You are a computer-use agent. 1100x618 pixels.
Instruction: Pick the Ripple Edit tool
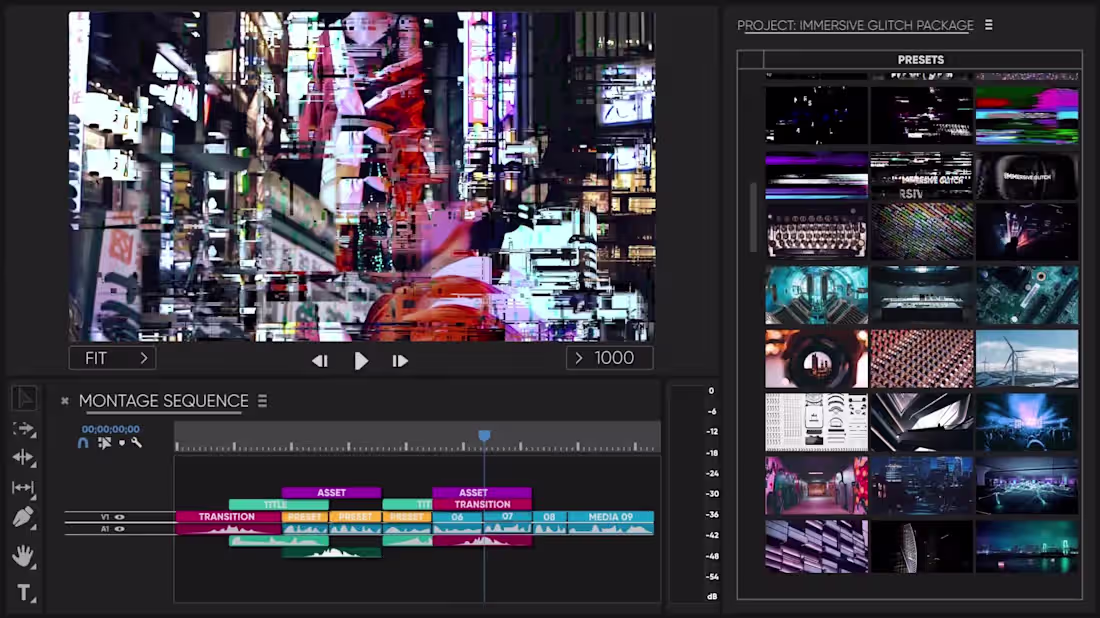[22, 457]
